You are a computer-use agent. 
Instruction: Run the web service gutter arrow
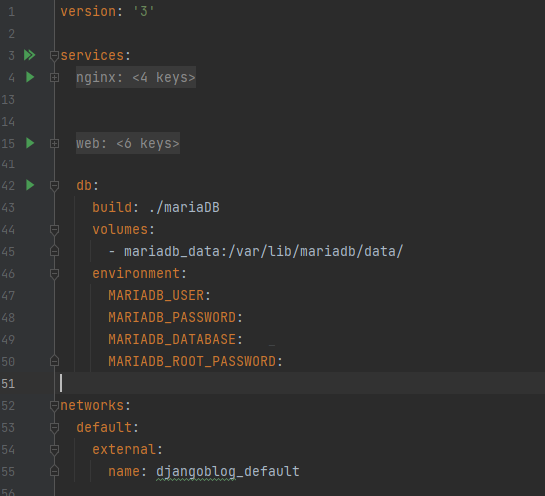(30, 143)
